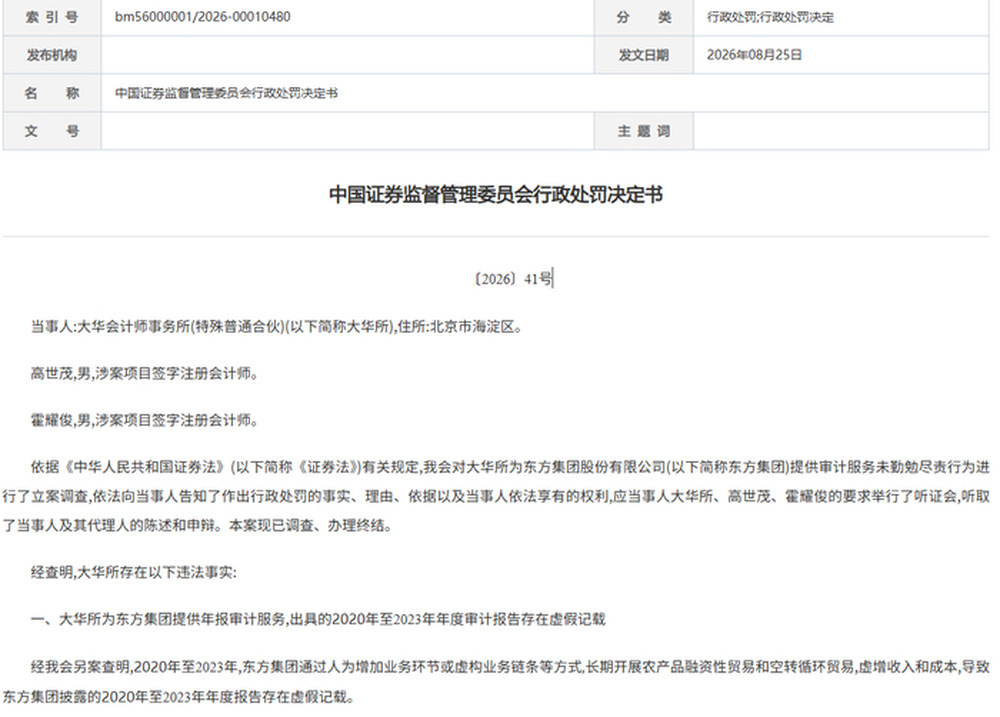Image resolution: width=1000 pixels, height=717 pixels.
Task: Click the category text 行政处罚;行政处罚决定
Action: pos(770,17)
